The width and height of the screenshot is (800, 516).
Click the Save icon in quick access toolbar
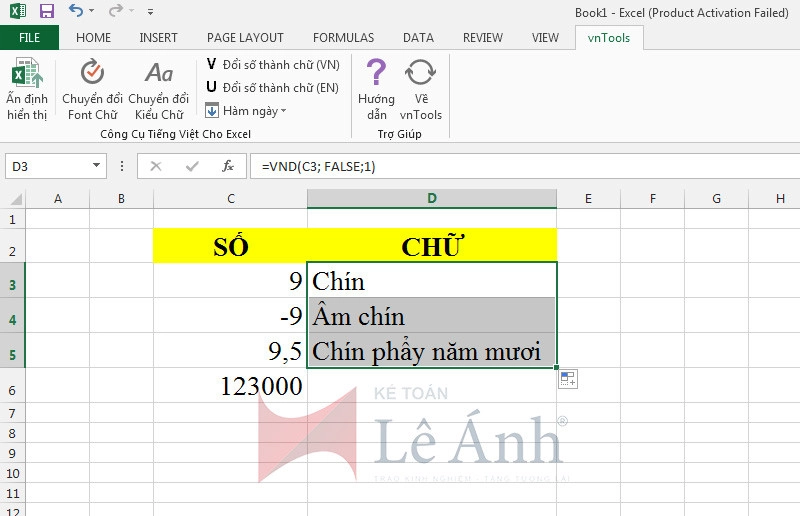point(46,12)
